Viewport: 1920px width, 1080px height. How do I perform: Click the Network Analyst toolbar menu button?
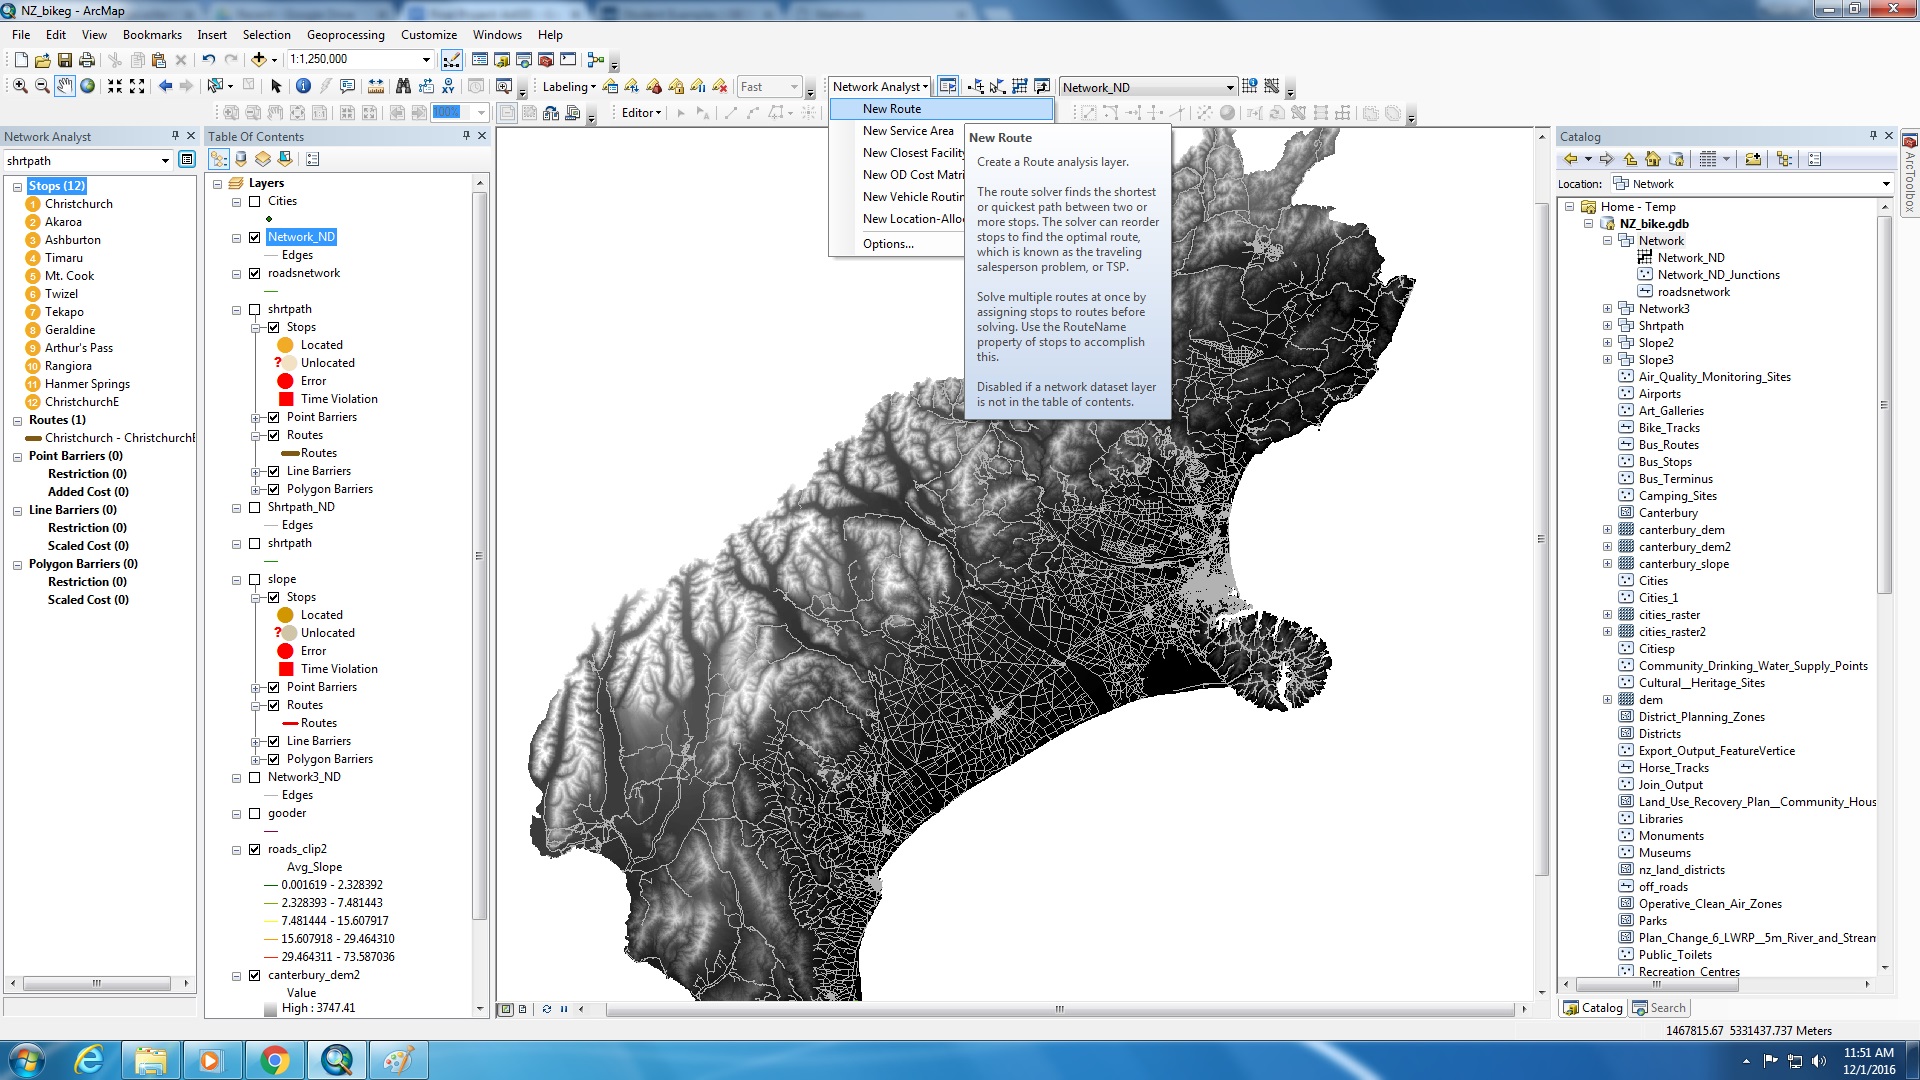pyautogui.click(x=880, y=87)
